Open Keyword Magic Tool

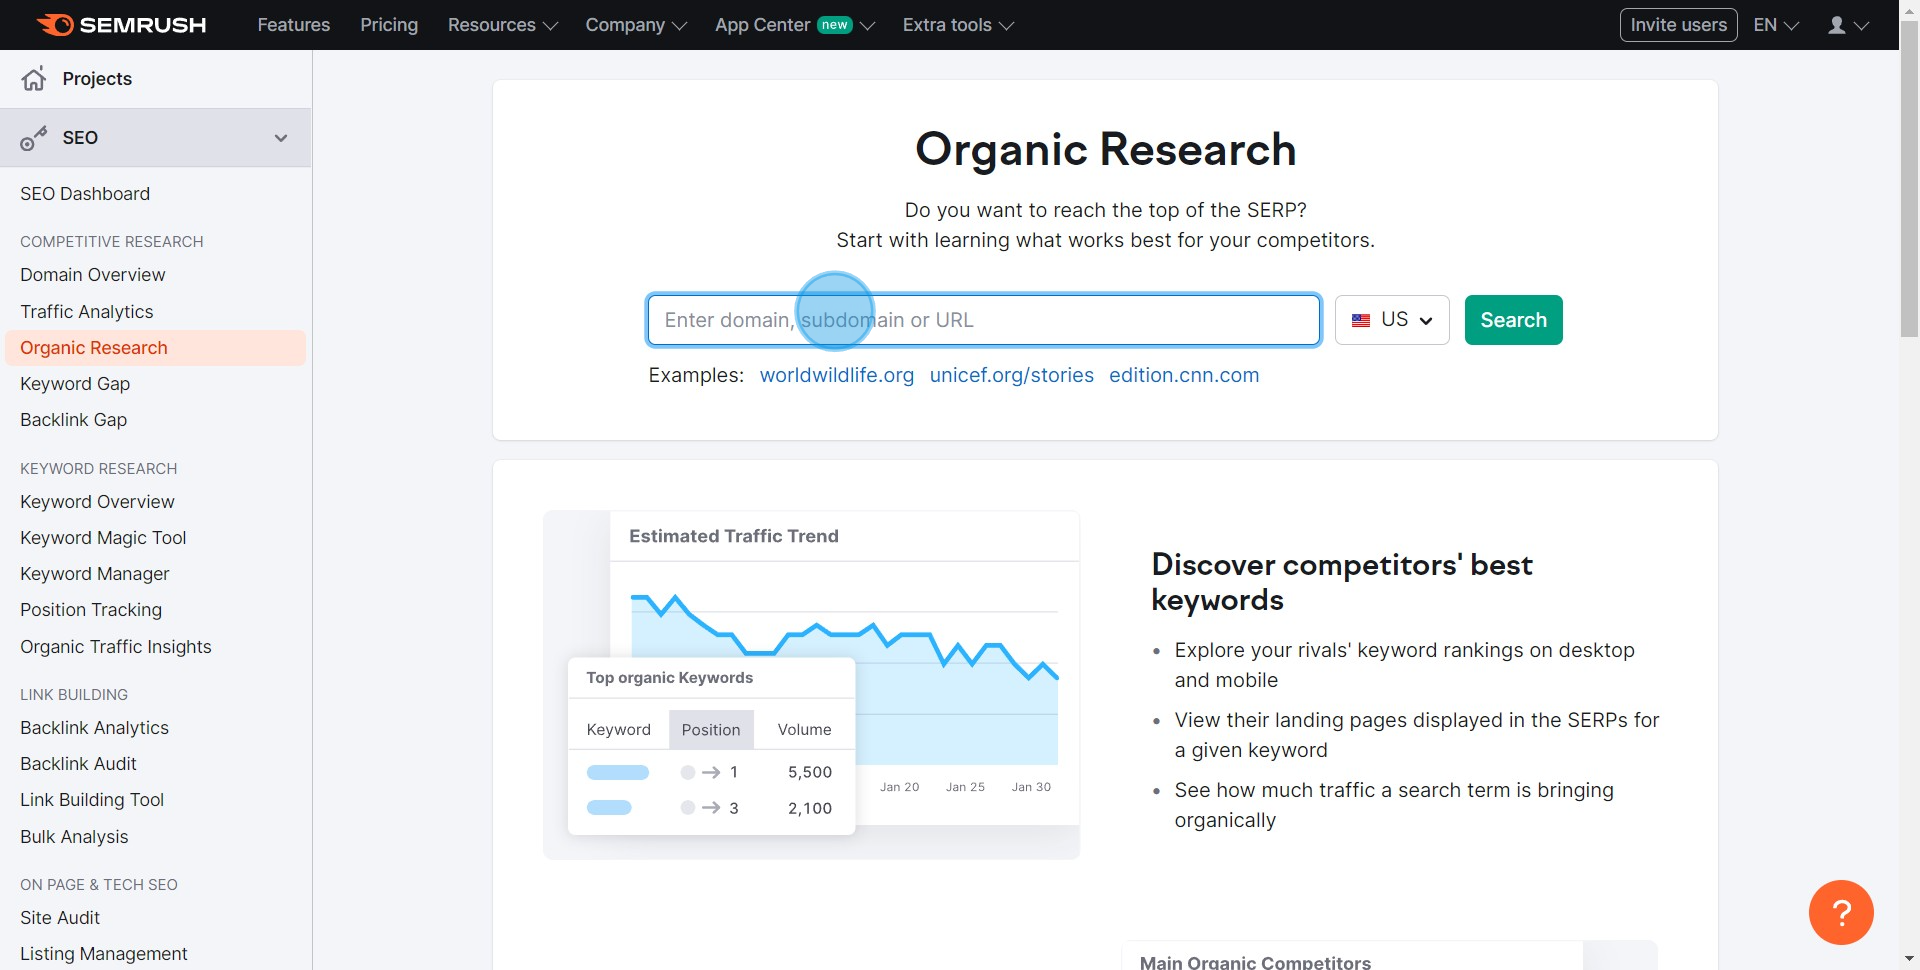point(103,538)
